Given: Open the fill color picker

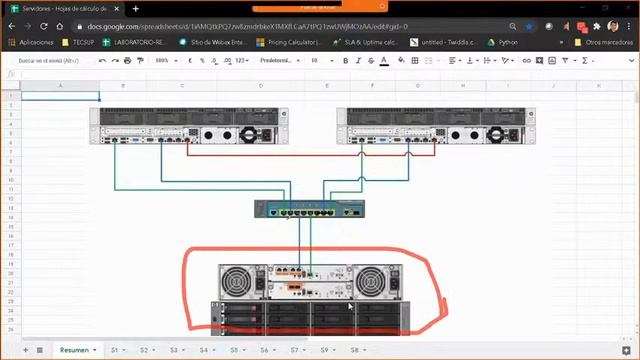Looking at the screenshot, I should pyautogui.click(x=401, y=60).
